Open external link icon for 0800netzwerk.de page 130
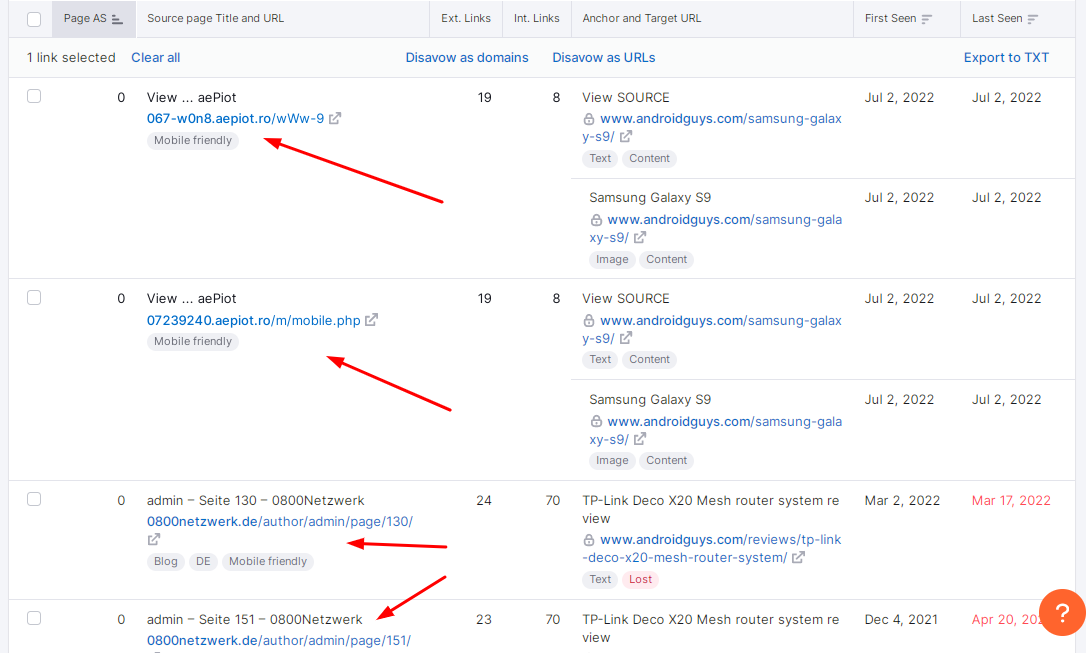This screenshot has width=1086, height=653. pos(154,539)
